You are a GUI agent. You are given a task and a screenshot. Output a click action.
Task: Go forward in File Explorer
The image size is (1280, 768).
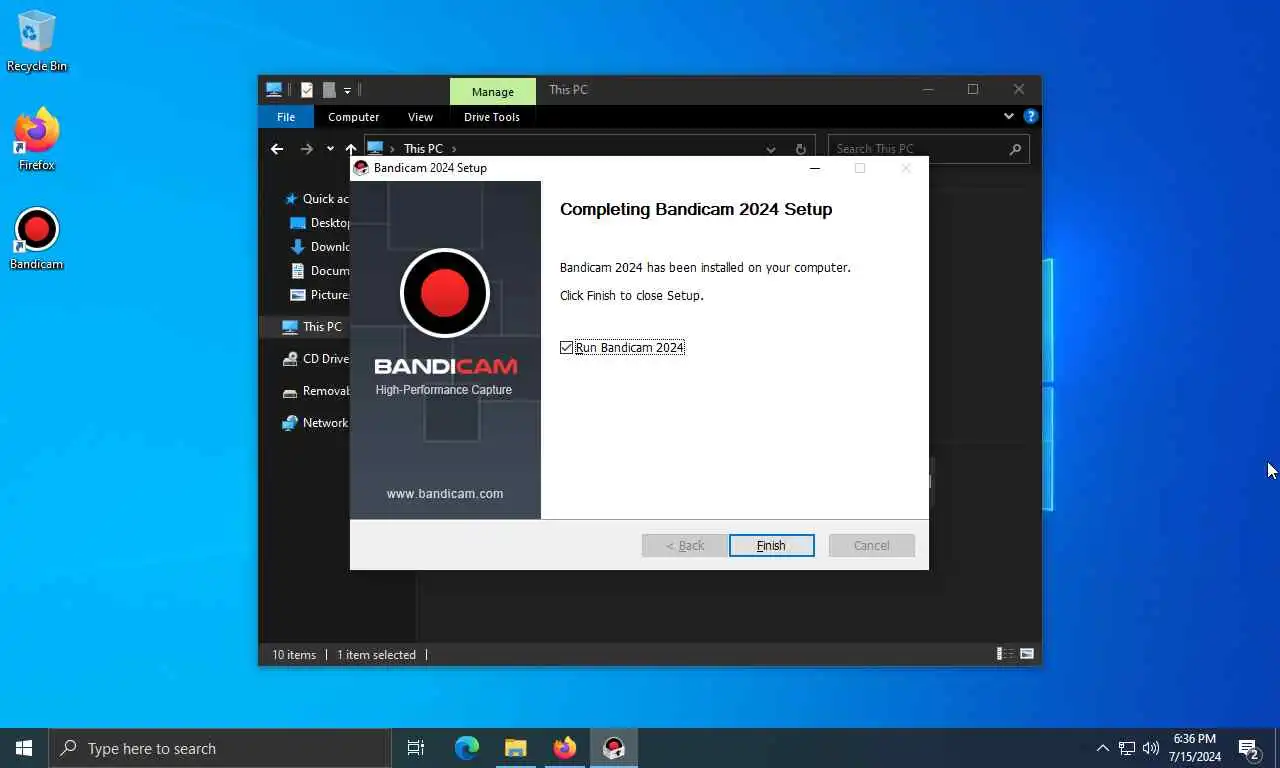[x=307, y=149]
